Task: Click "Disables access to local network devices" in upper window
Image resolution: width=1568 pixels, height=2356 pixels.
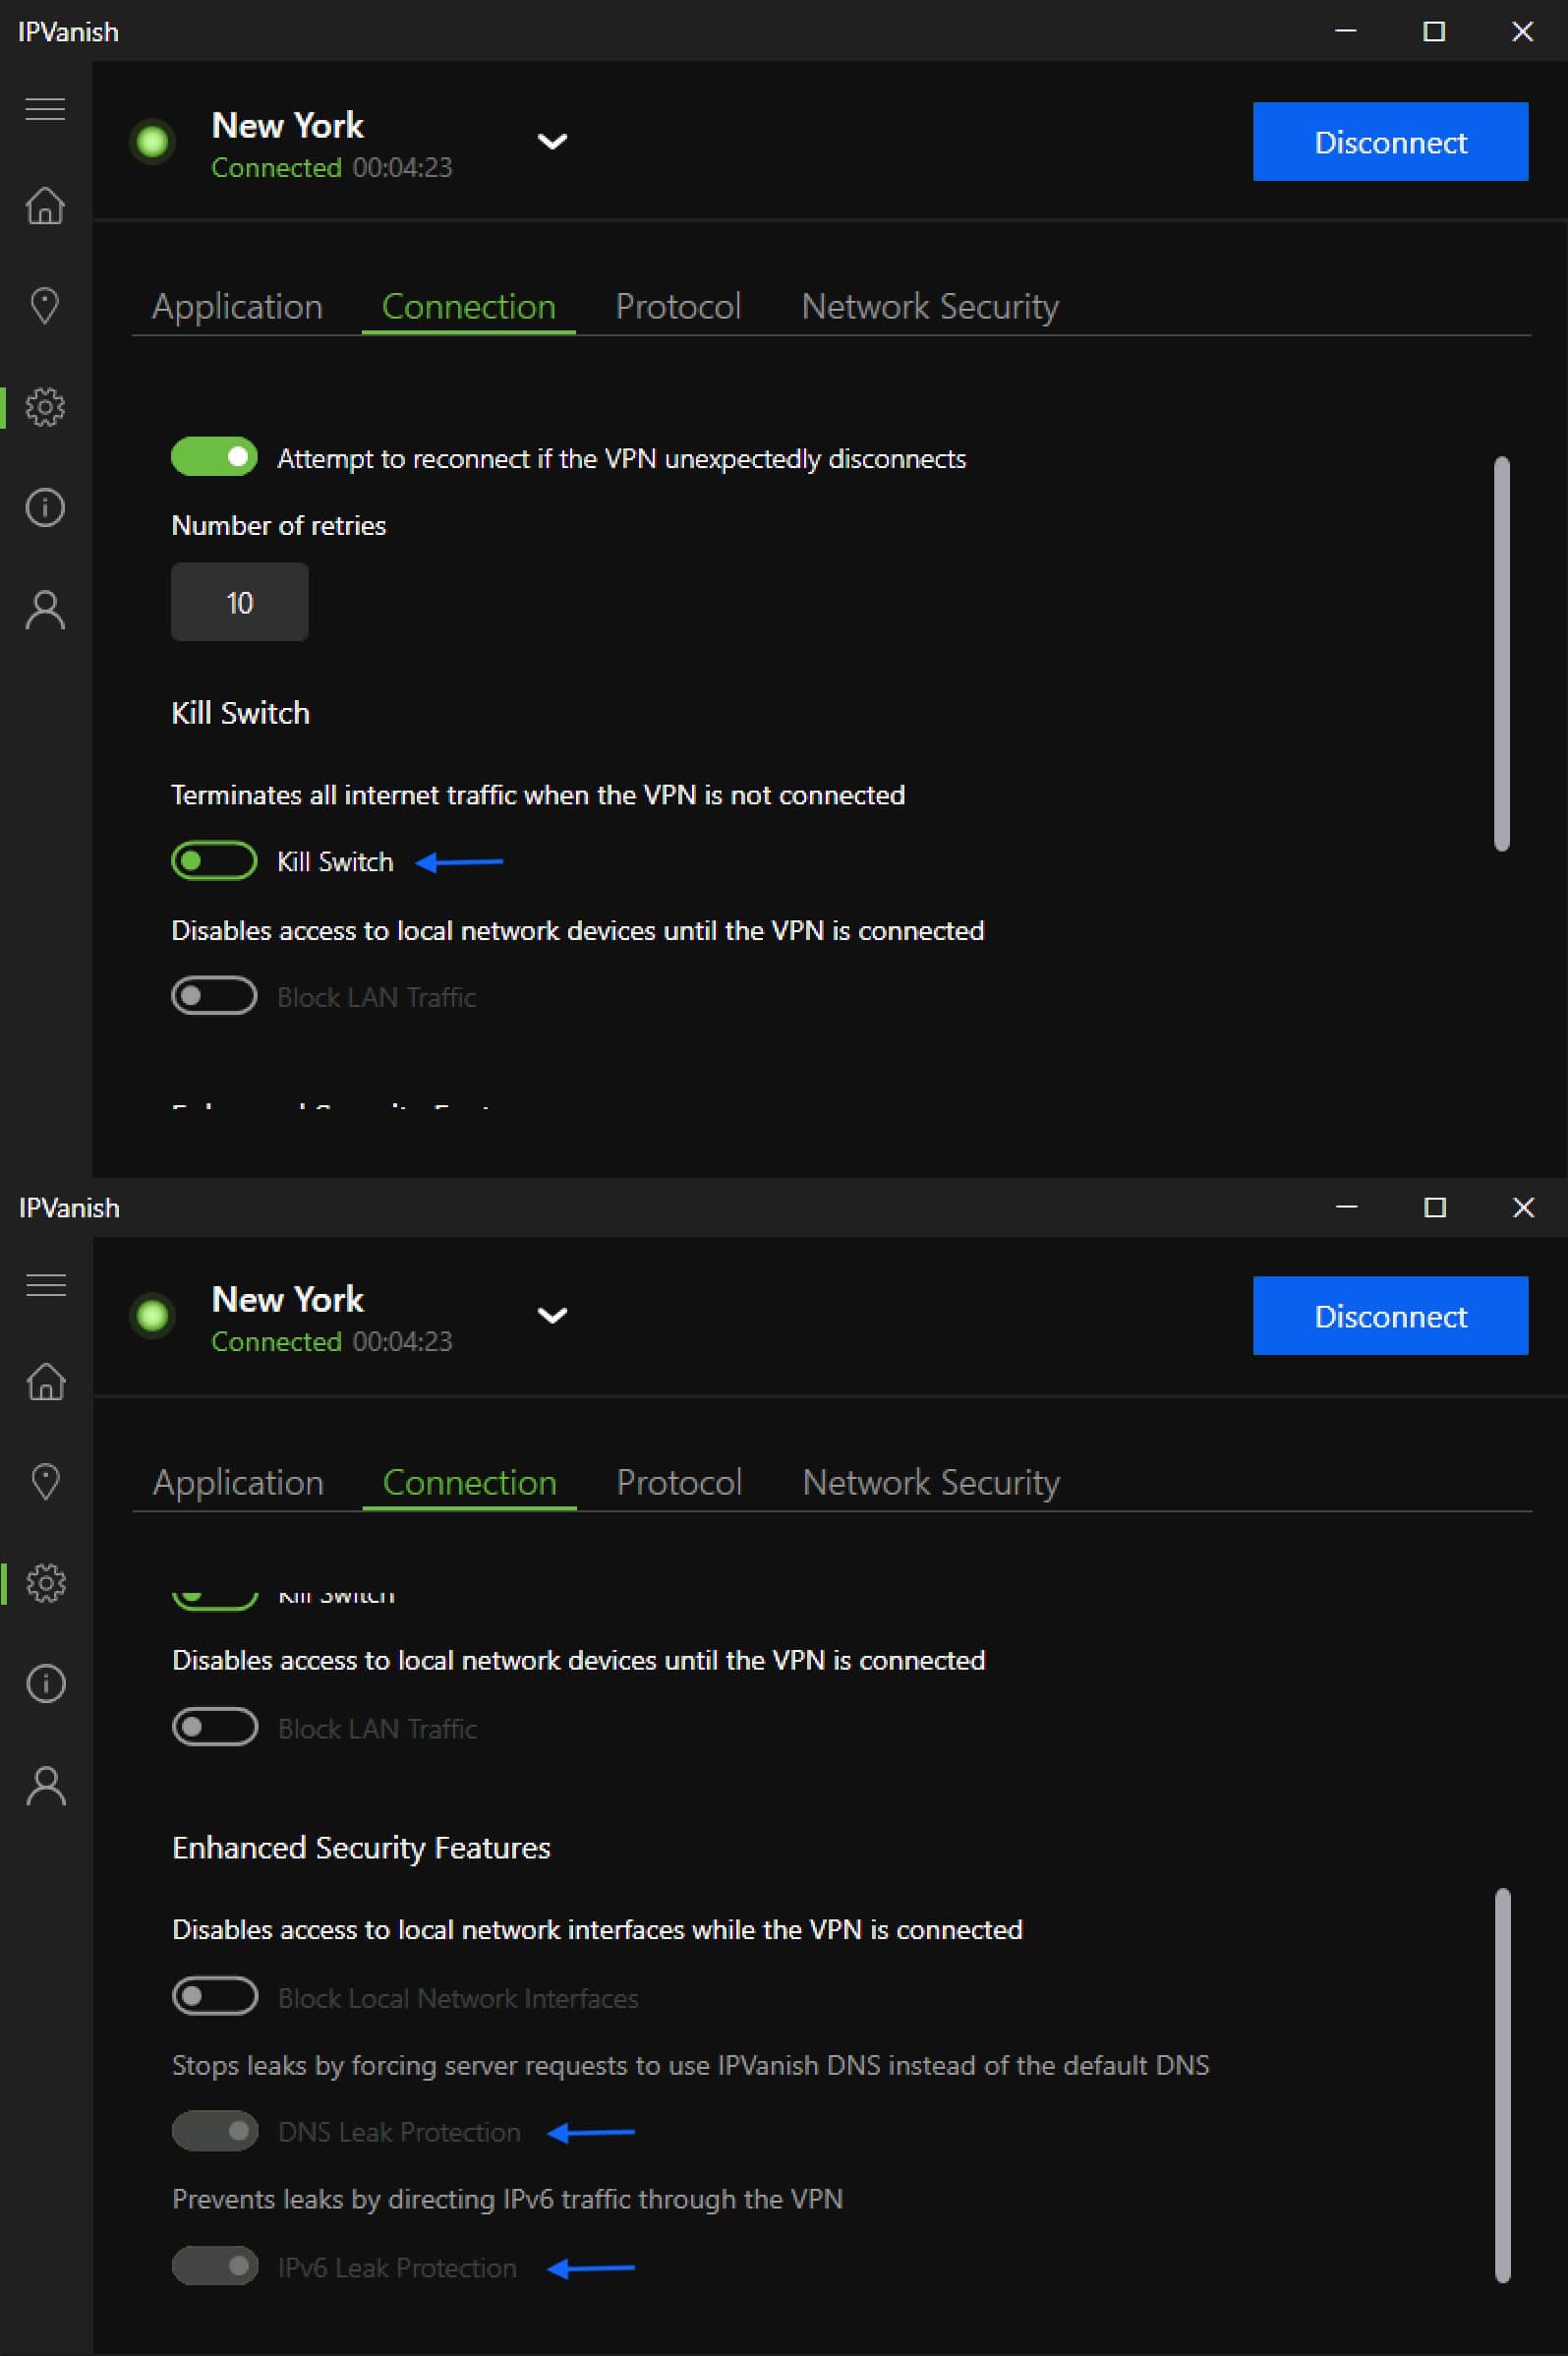Action: [x=577, y=930]
